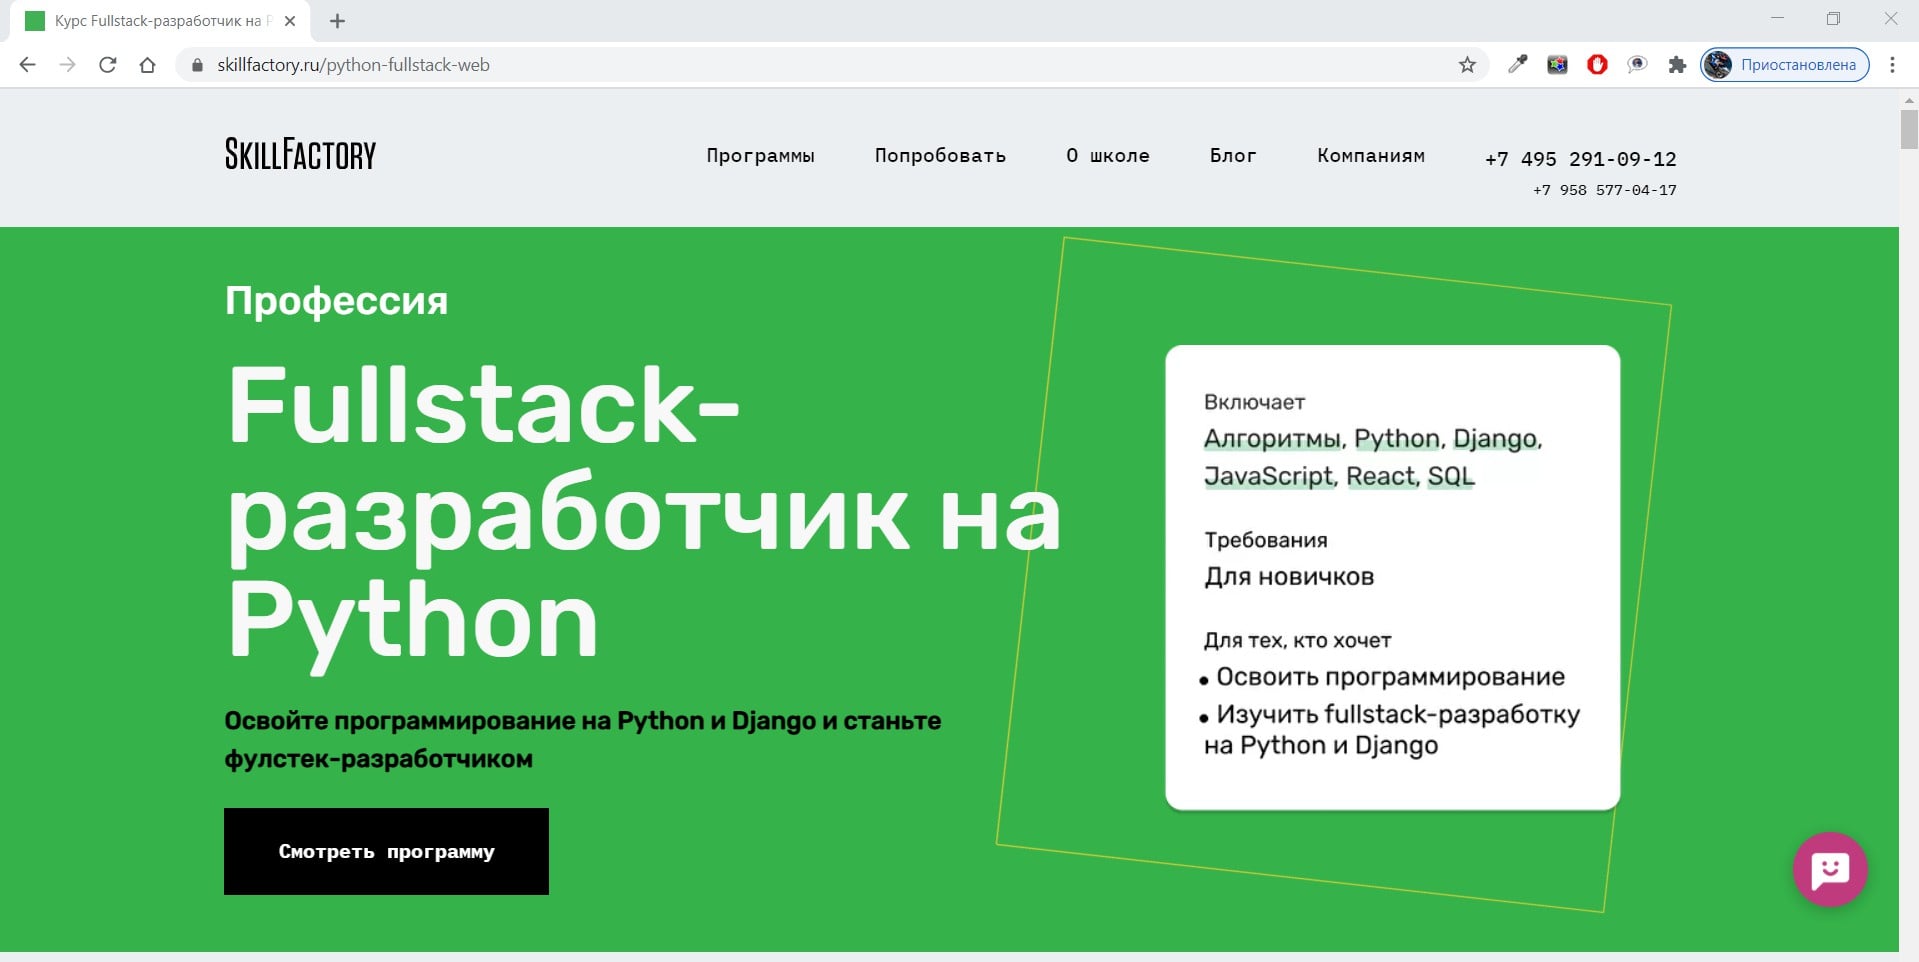Open the Блог menu item

point(1233,156)
